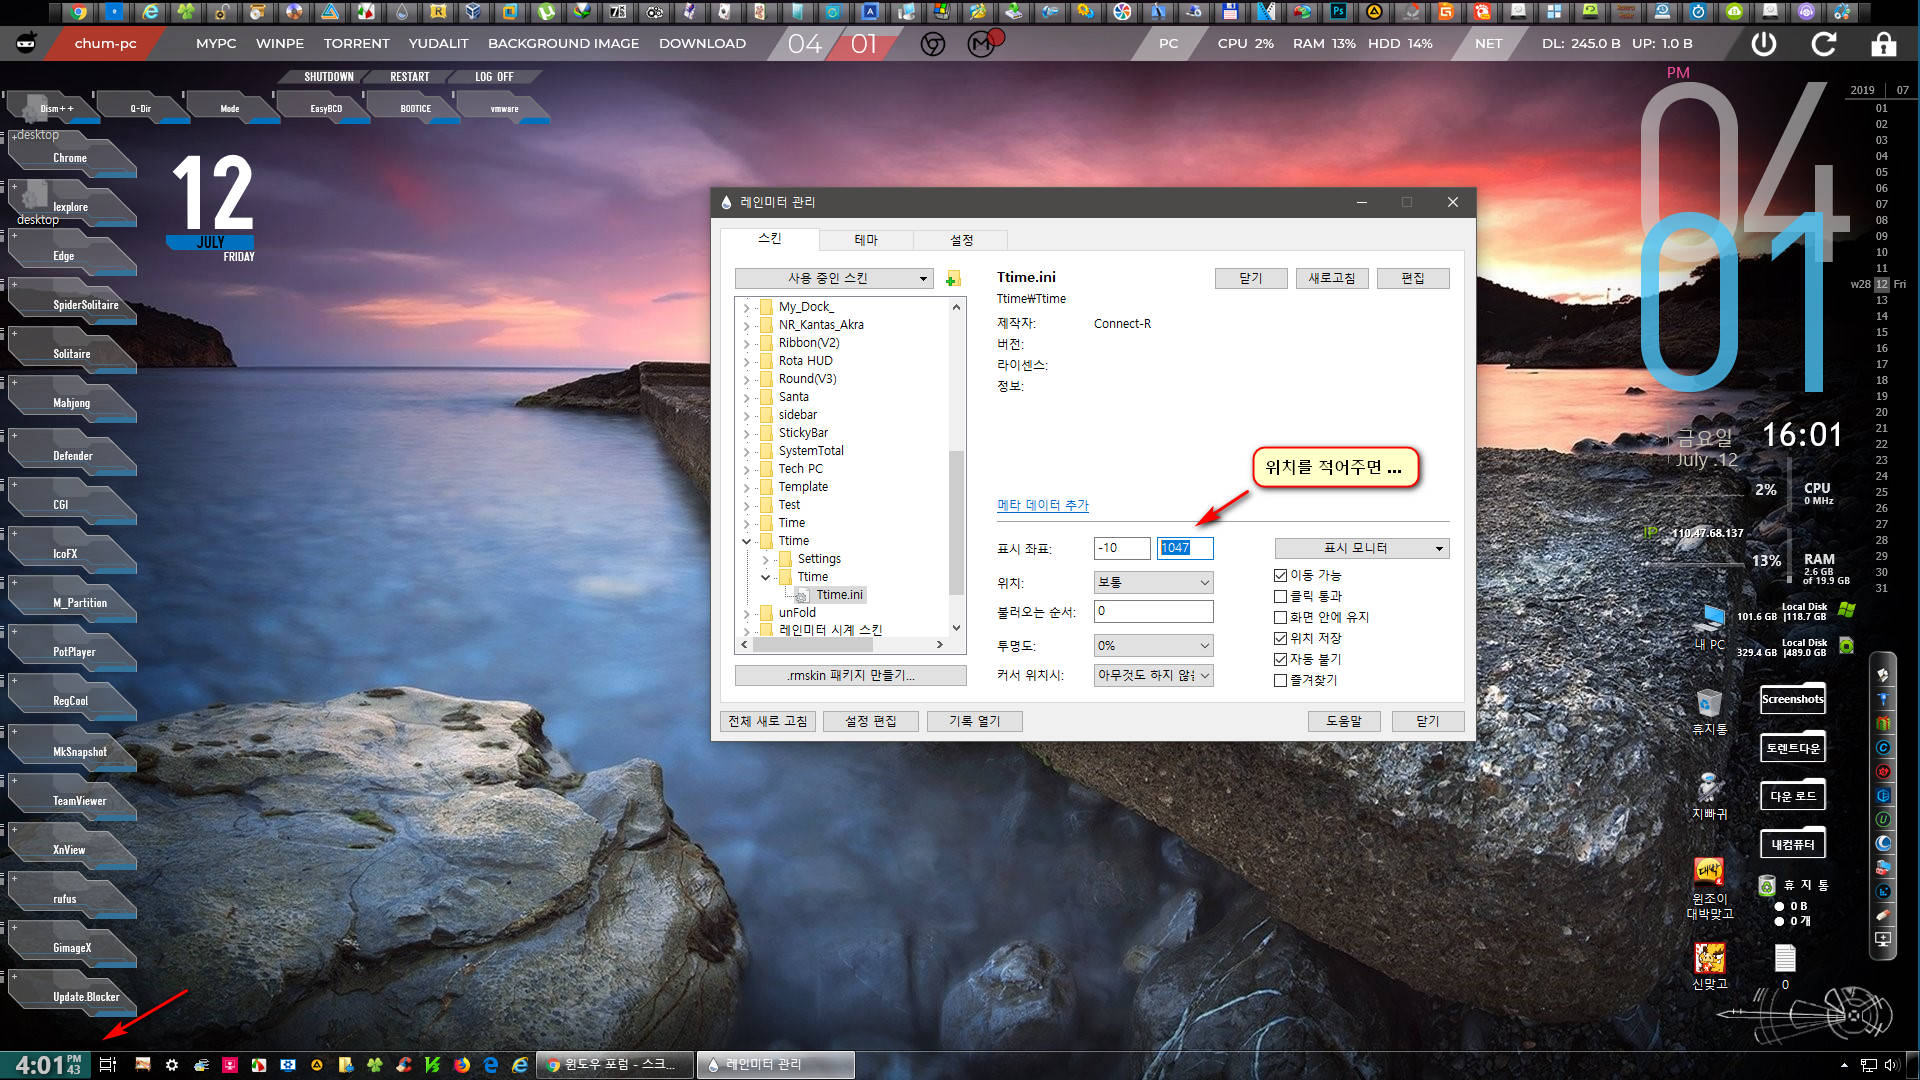Collapse the Ttime folder in skin tree
The image size is (1920, 1080).
[746, 541]
